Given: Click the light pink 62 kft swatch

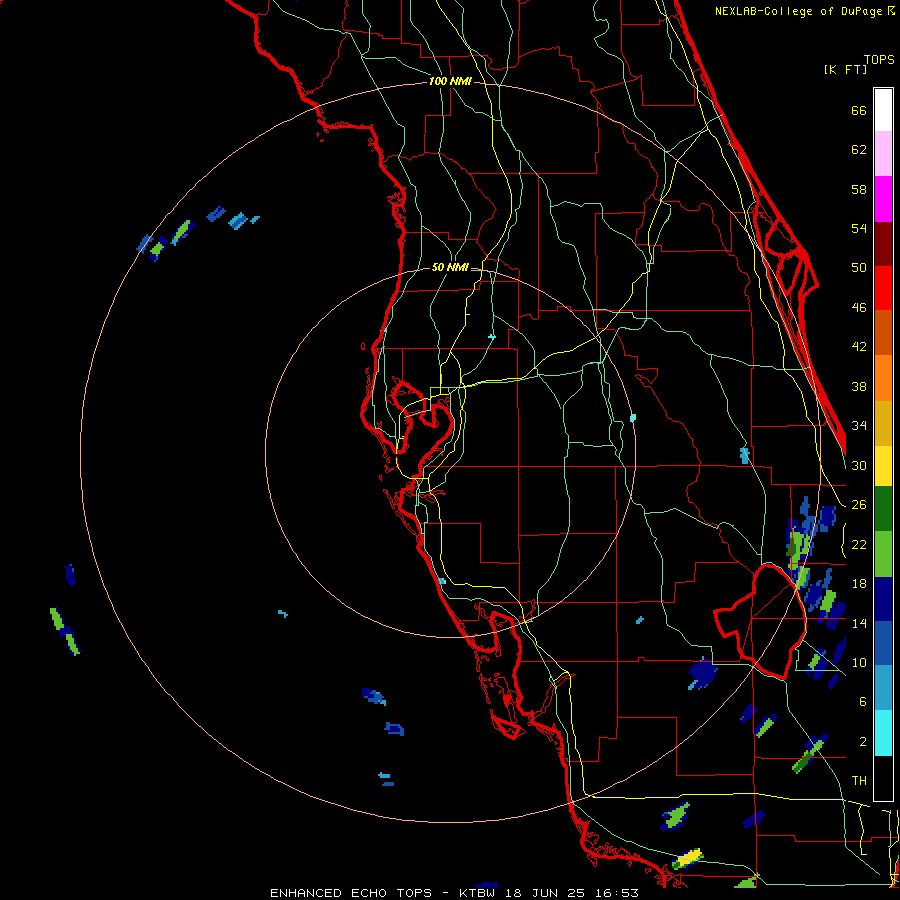Looking at the screenshot, I should click(x=883, y=154).
